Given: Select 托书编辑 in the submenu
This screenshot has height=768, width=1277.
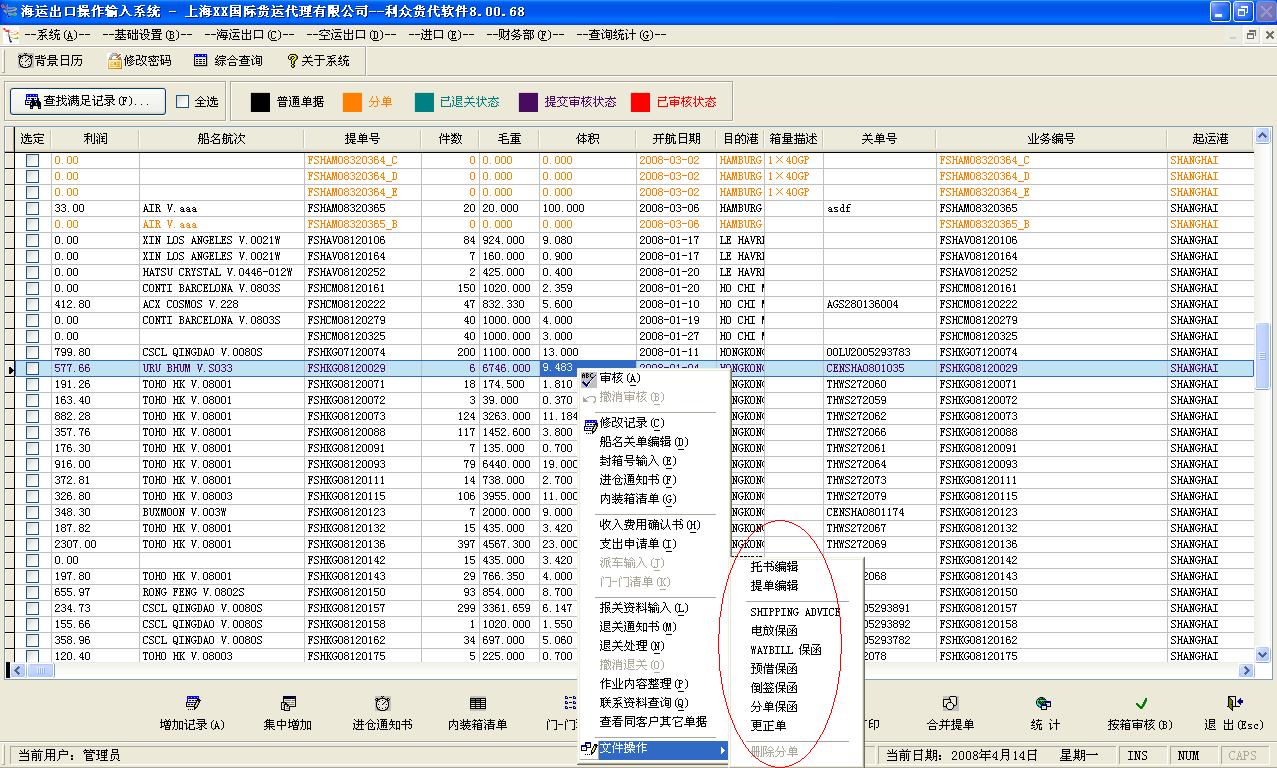Looking at the screenshot, I should pyautogui.click(x=775, y=567).
